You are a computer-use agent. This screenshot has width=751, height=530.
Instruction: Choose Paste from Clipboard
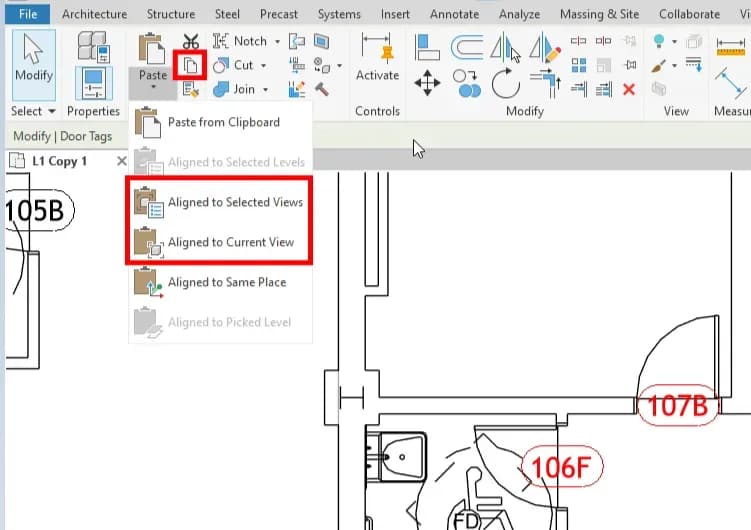(x=220, y=122)
